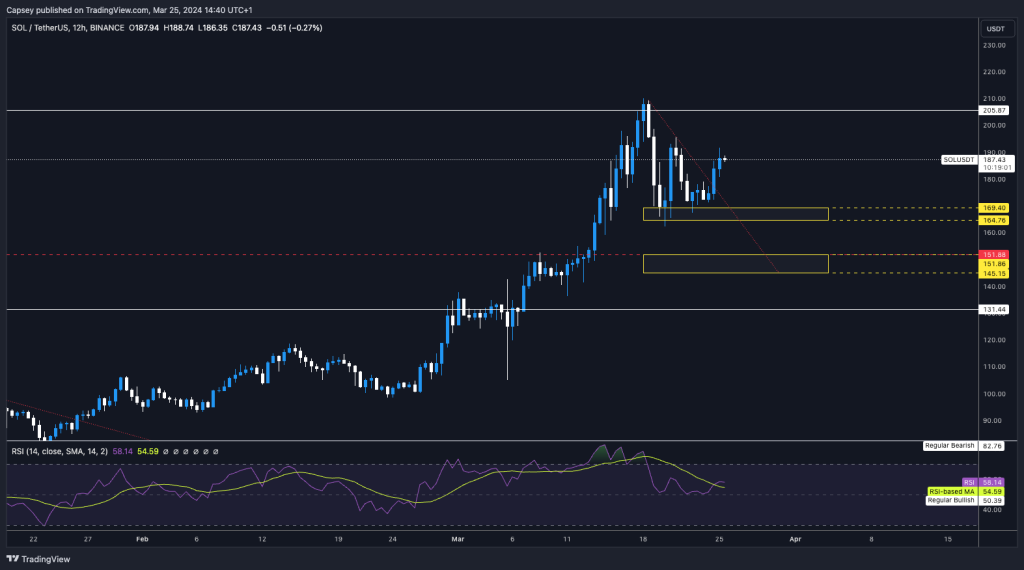Select the 131.44 horizontal line price label
This screenshot has width=1024, height=570.
click(994, 309)
